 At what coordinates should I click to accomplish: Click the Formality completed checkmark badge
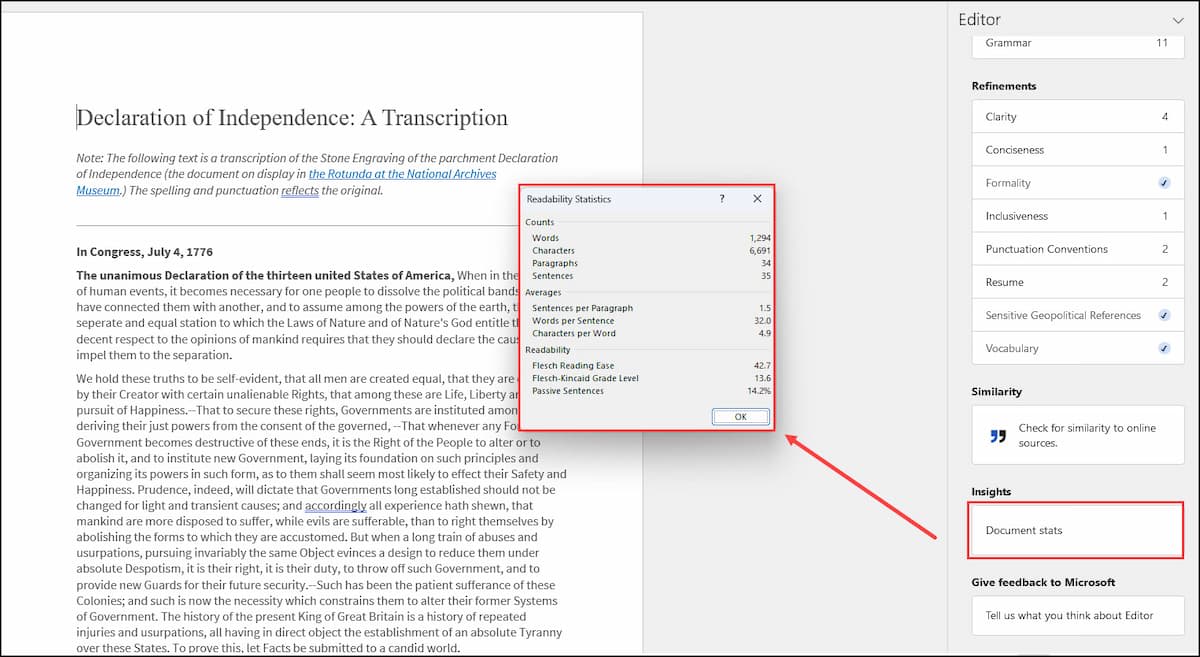point(1162,182)
